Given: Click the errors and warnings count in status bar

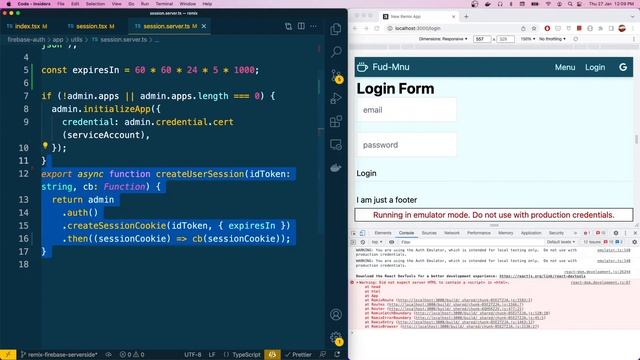Looking at the screenshot, I should tap(132, 355).
